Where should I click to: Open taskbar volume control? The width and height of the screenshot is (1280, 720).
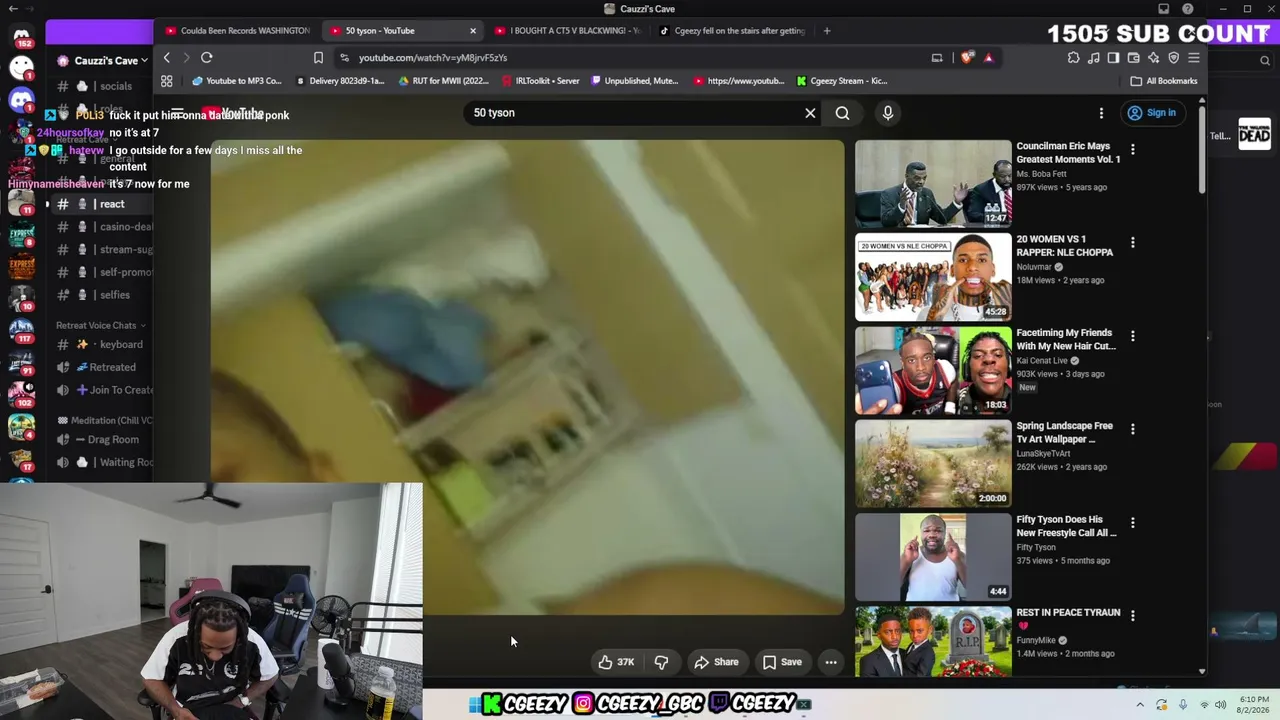click(1220, 705)
